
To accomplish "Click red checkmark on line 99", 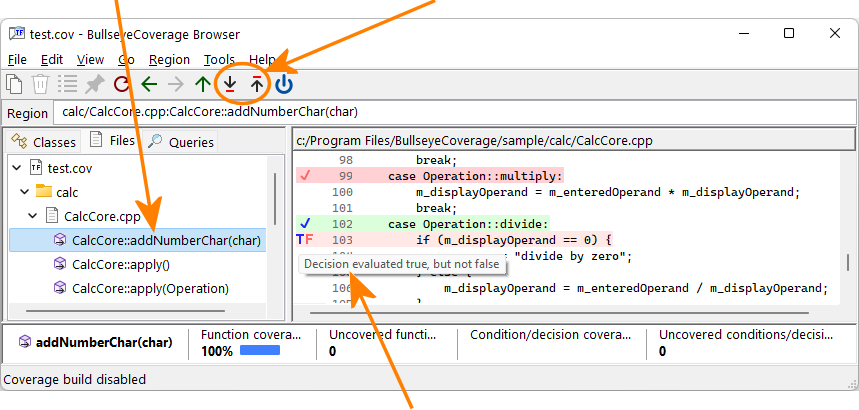I will click(306, 176).
